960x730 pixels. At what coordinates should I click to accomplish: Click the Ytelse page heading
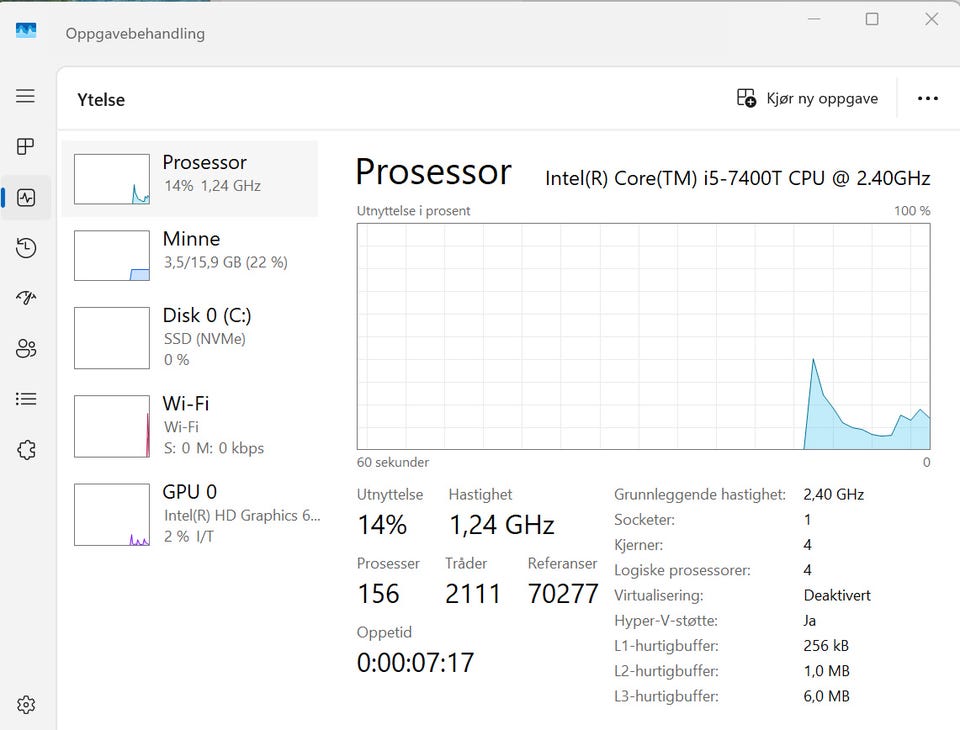click(101, 100)
